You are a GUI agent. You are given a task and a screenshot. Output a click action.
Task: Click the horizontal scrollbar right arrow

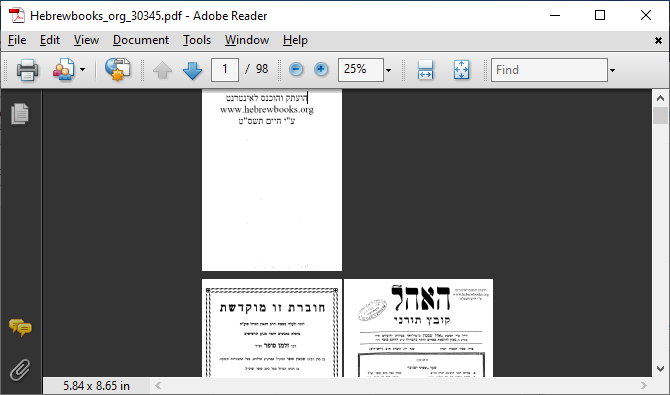[x=644, y=386]
